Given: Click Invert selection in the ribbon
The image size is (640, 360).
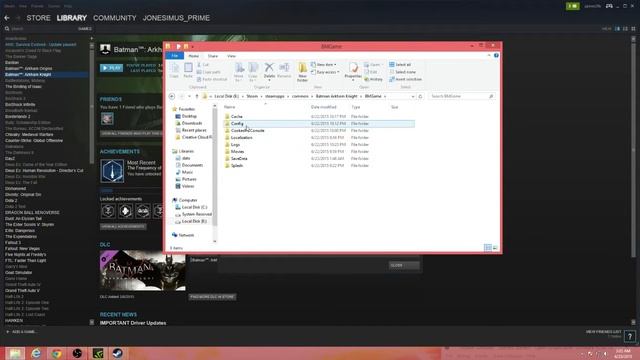Looking at the screenshot, I should [x=406, y=79].
